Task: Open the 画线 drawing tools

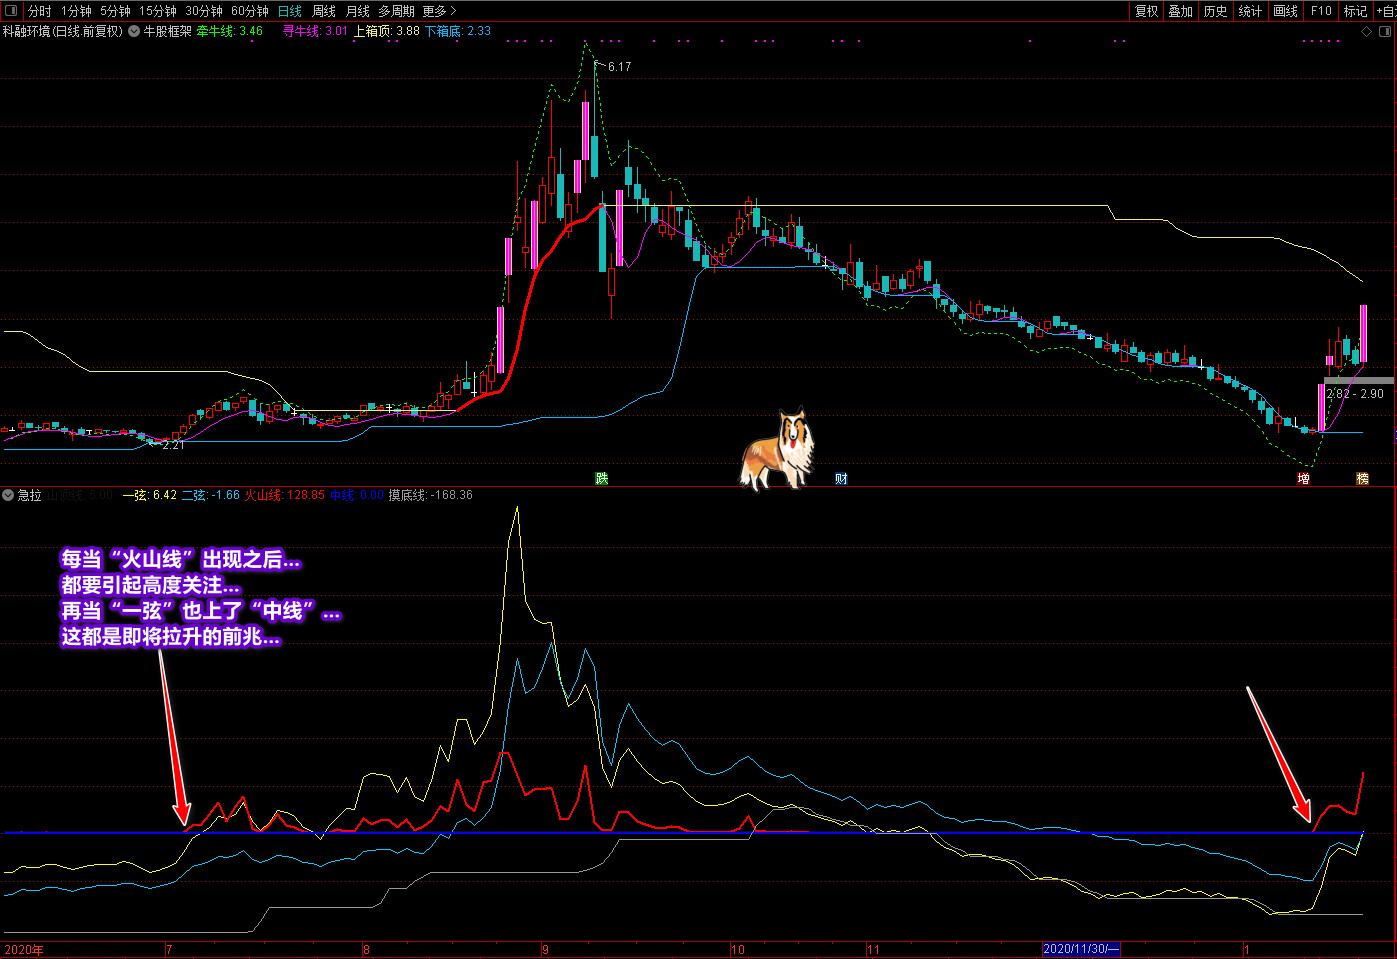Action: [1285, 11]
